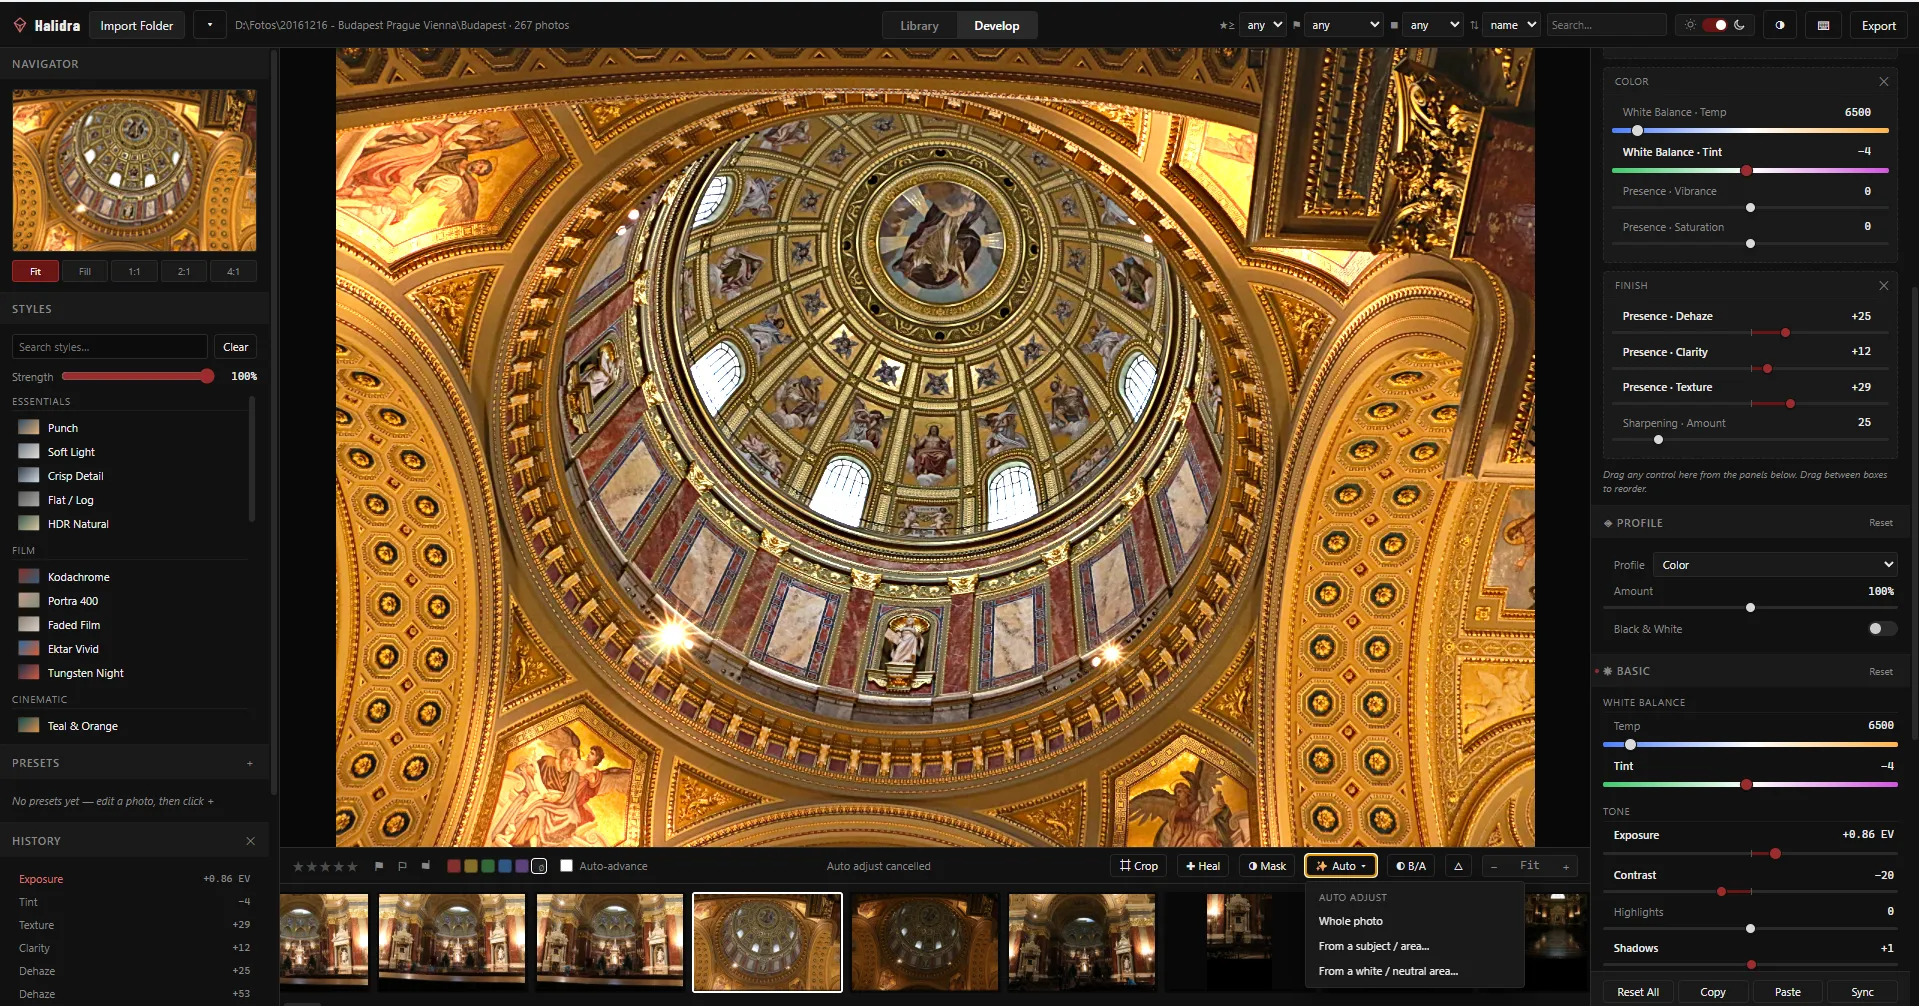The height and width of the screenshot is (1006, 1919).
Task: Select the Fill zoom option in Navigator
Action: (85, 271)
